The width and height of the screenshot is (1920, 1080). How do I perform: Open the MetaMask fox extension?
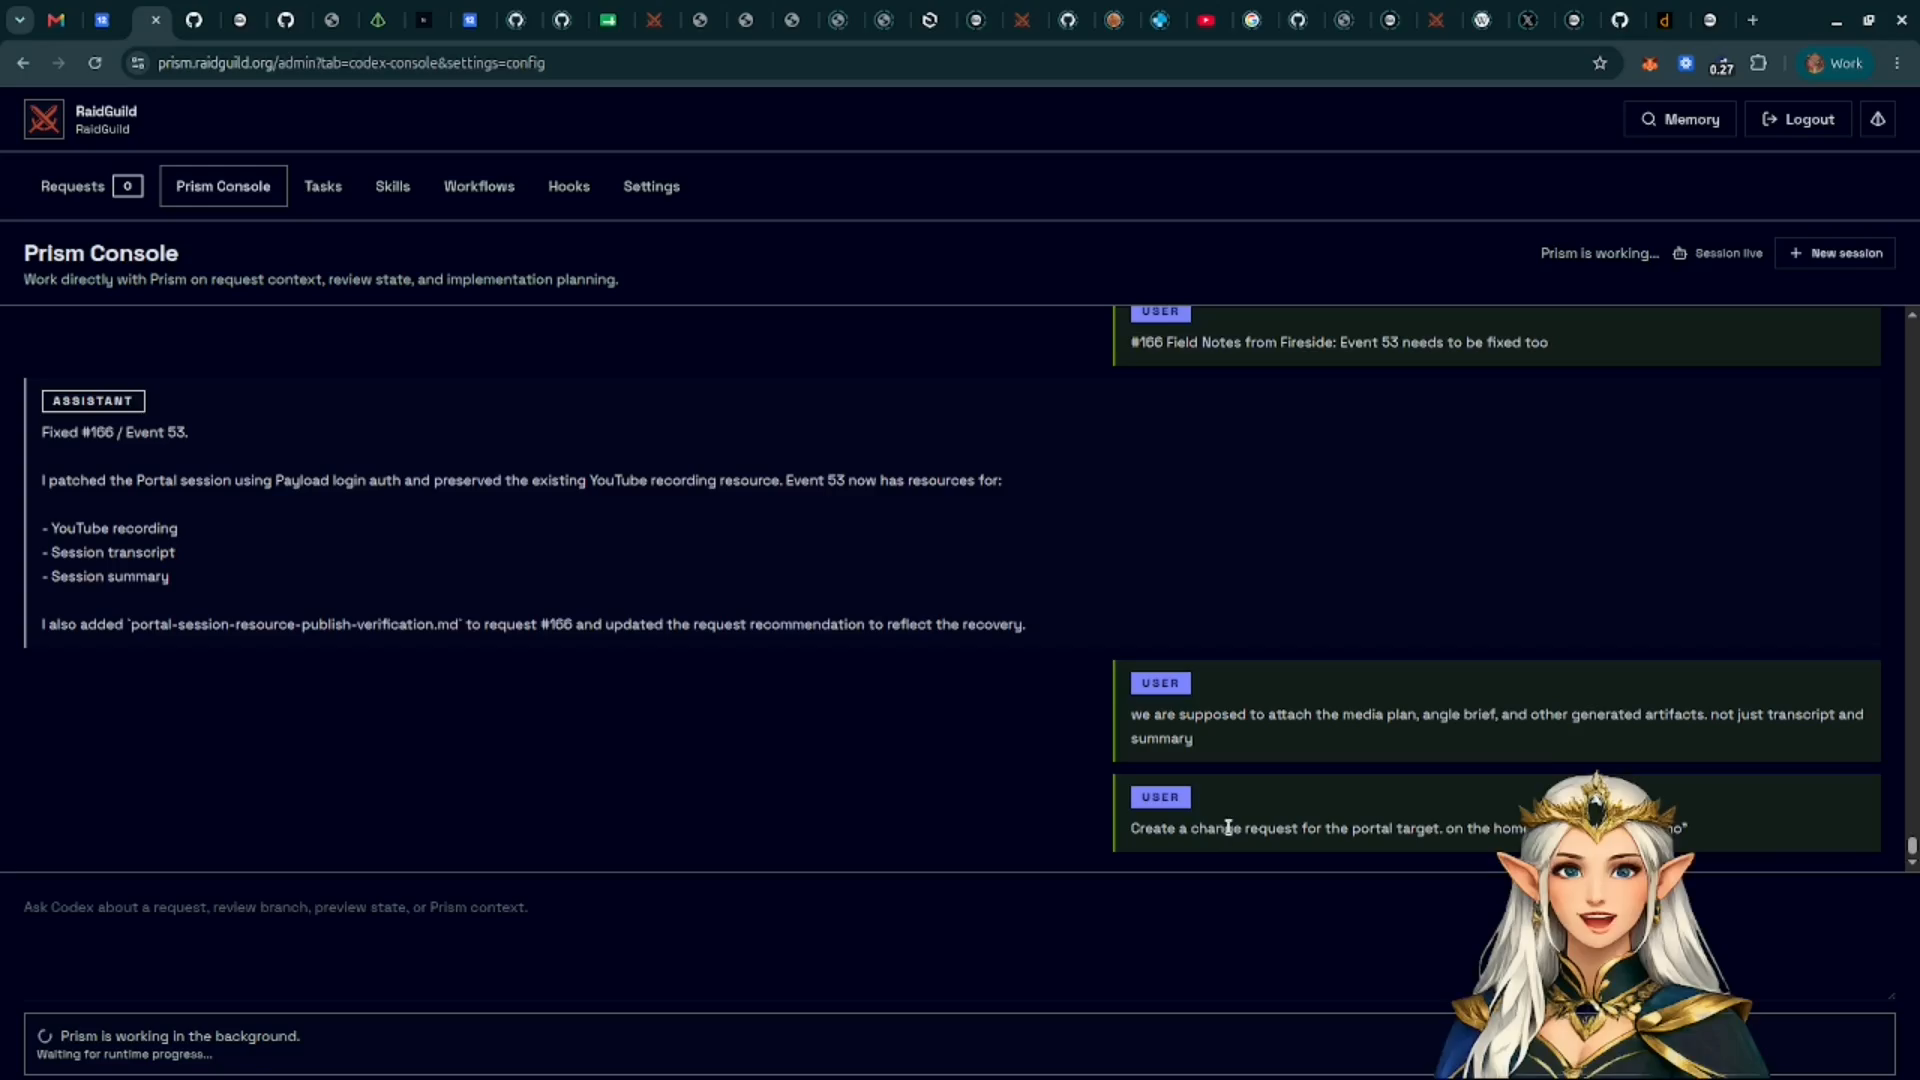coord(1650,64)
